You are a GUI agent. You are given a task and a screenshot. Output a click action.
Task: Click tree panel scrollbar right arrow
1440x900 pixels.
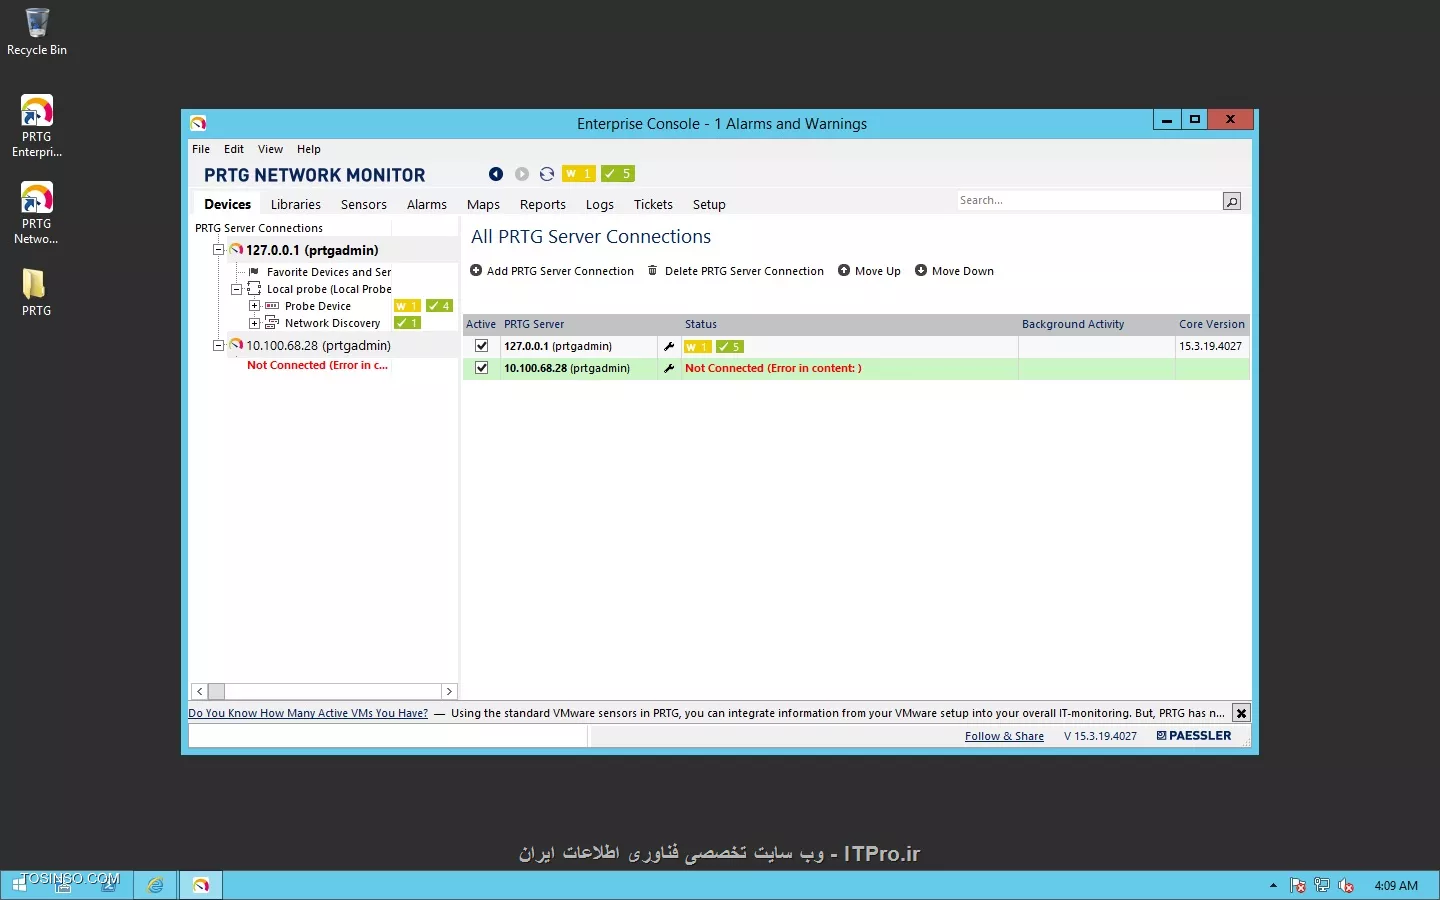click(449, 691)
